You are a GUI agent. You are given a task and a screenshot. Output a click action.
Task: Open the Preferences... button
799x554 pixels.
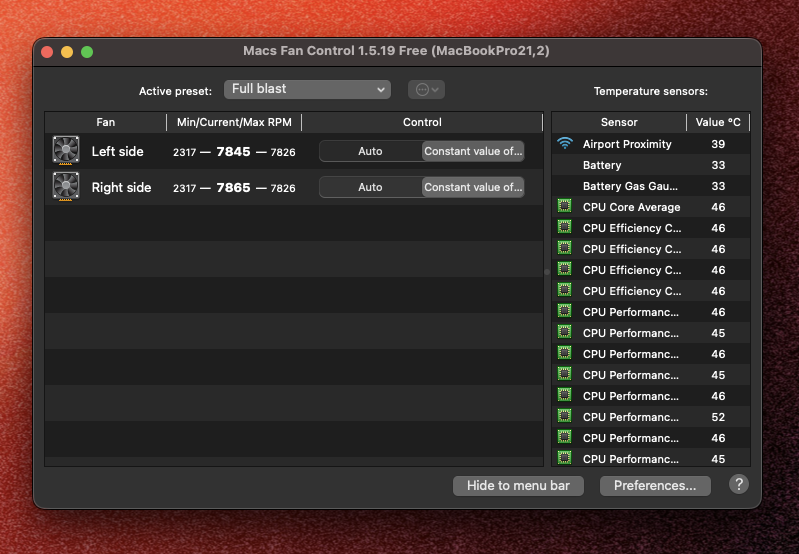point(655,485)
